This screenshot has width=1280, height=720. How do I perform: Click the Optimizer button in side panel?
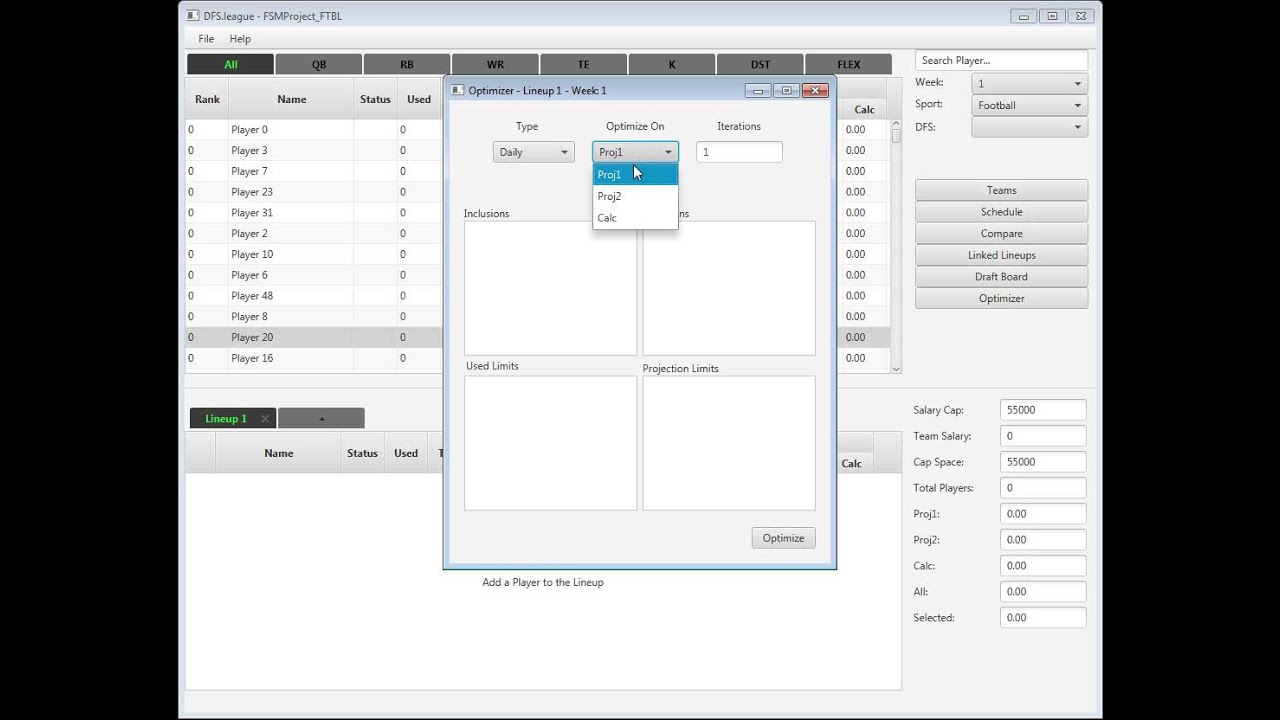pyautogui.click(x=1001, y=298)
